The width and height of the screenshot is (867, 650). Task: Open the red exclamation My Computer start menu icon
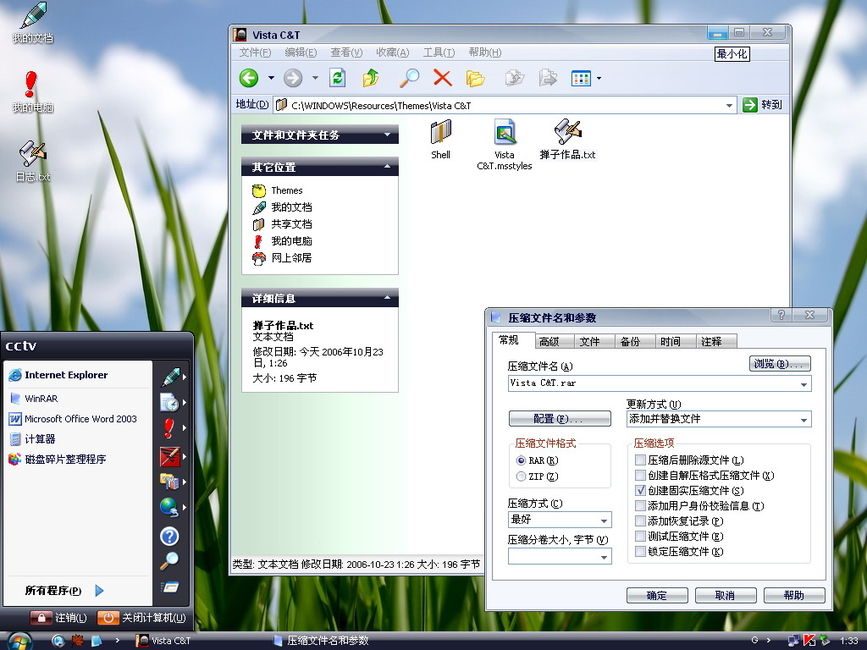coord(169,428)
